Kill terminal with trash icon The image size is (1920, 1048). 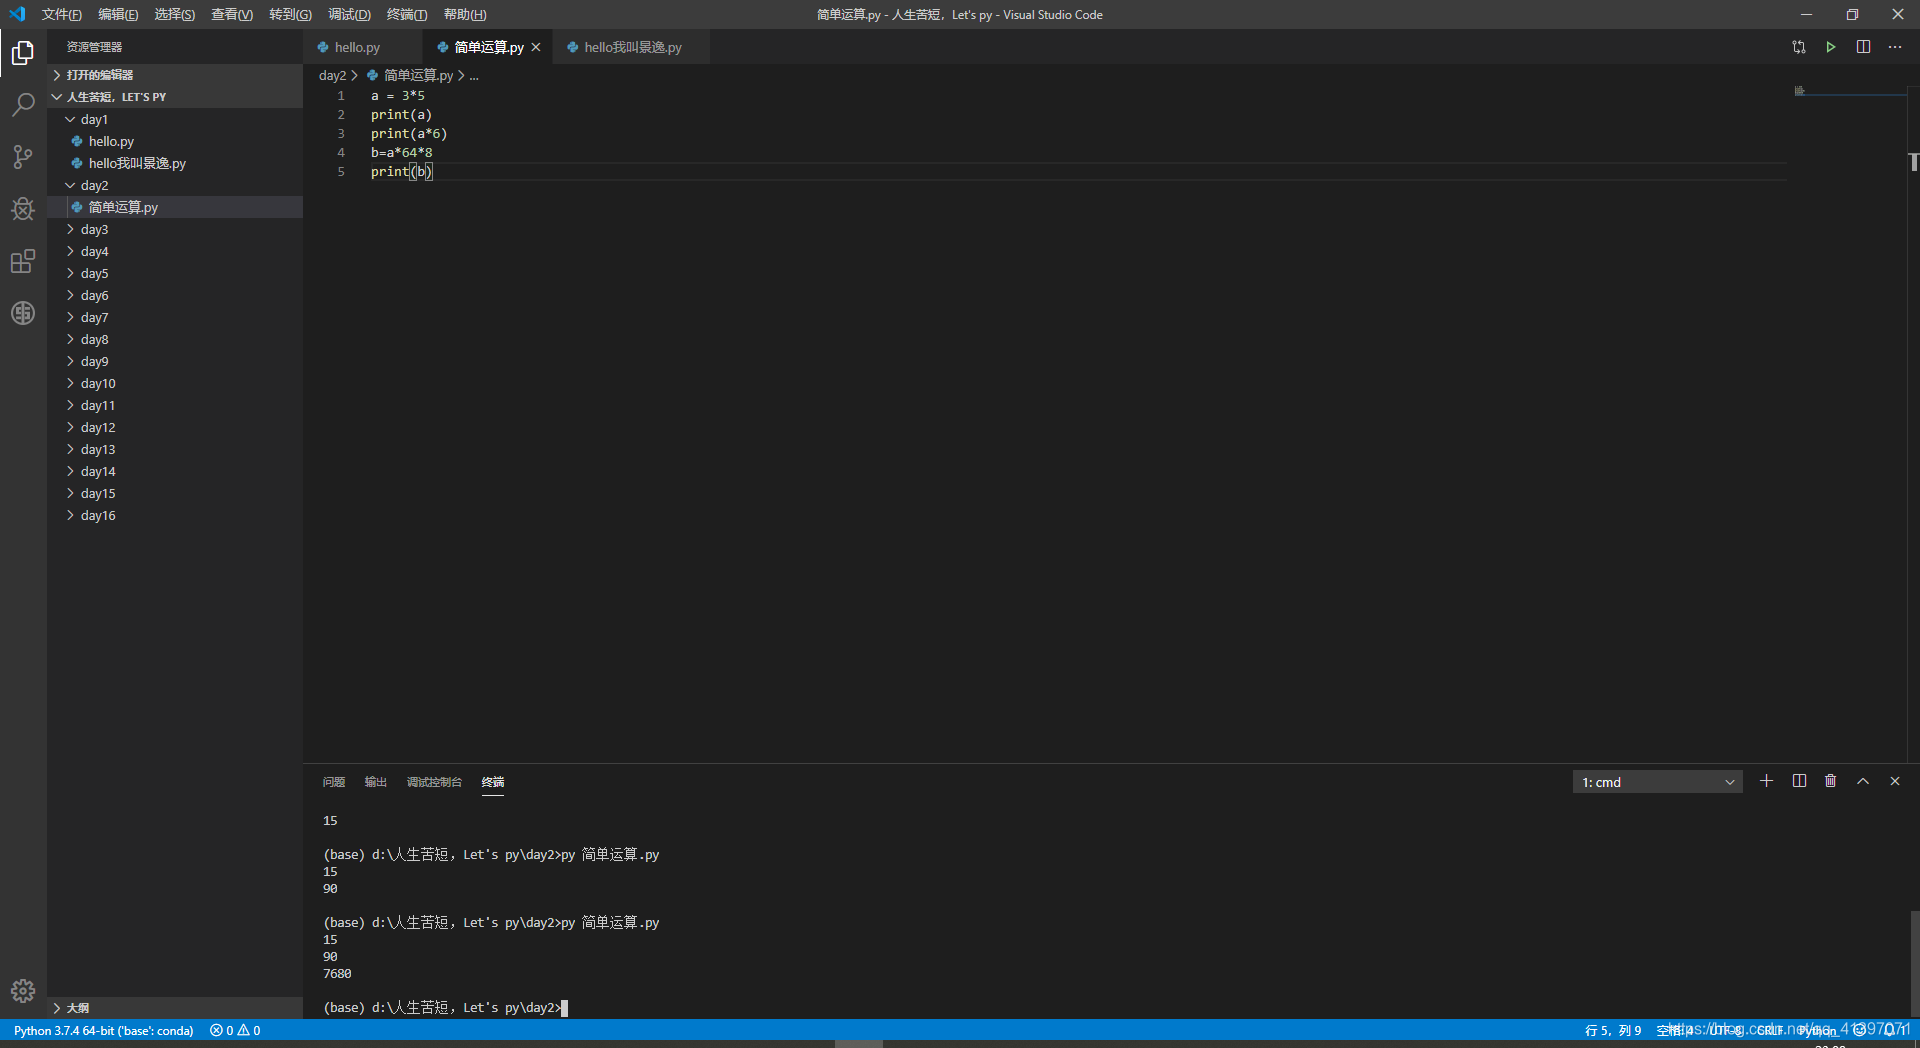1831,781
